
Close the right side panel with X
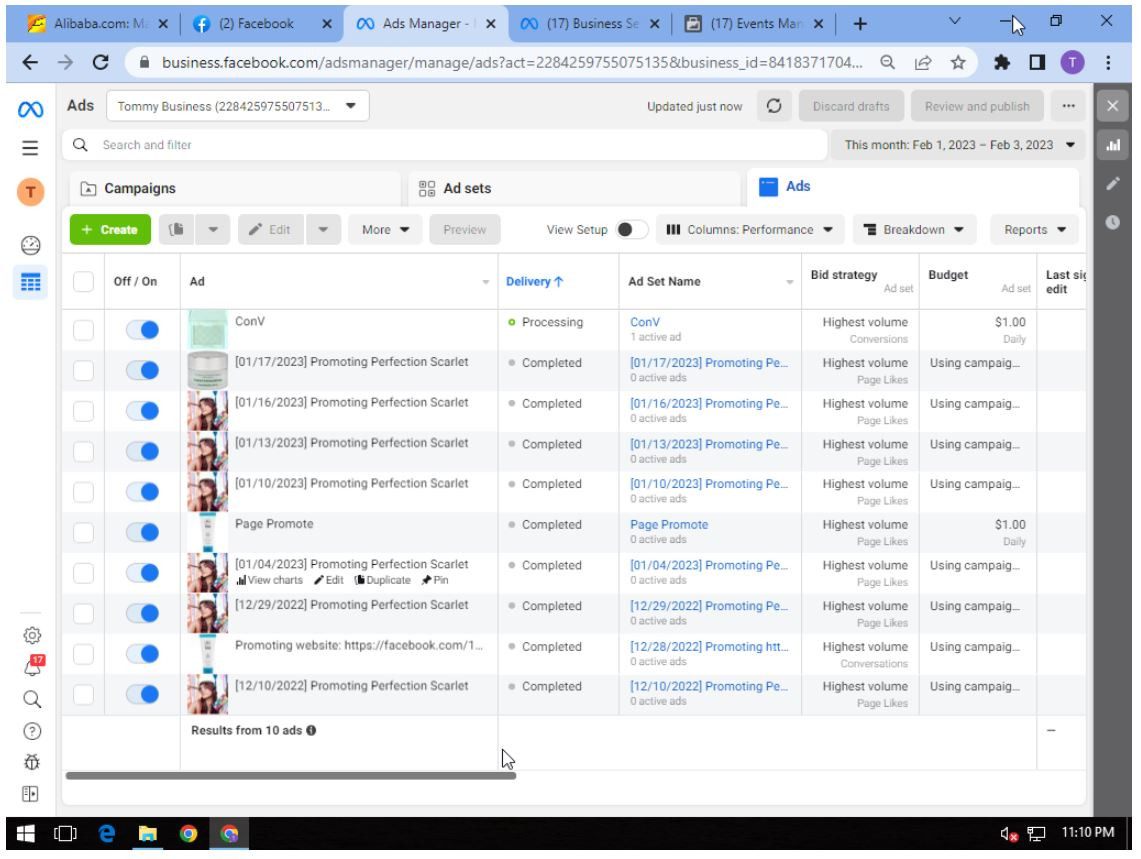click(1113, 106)
